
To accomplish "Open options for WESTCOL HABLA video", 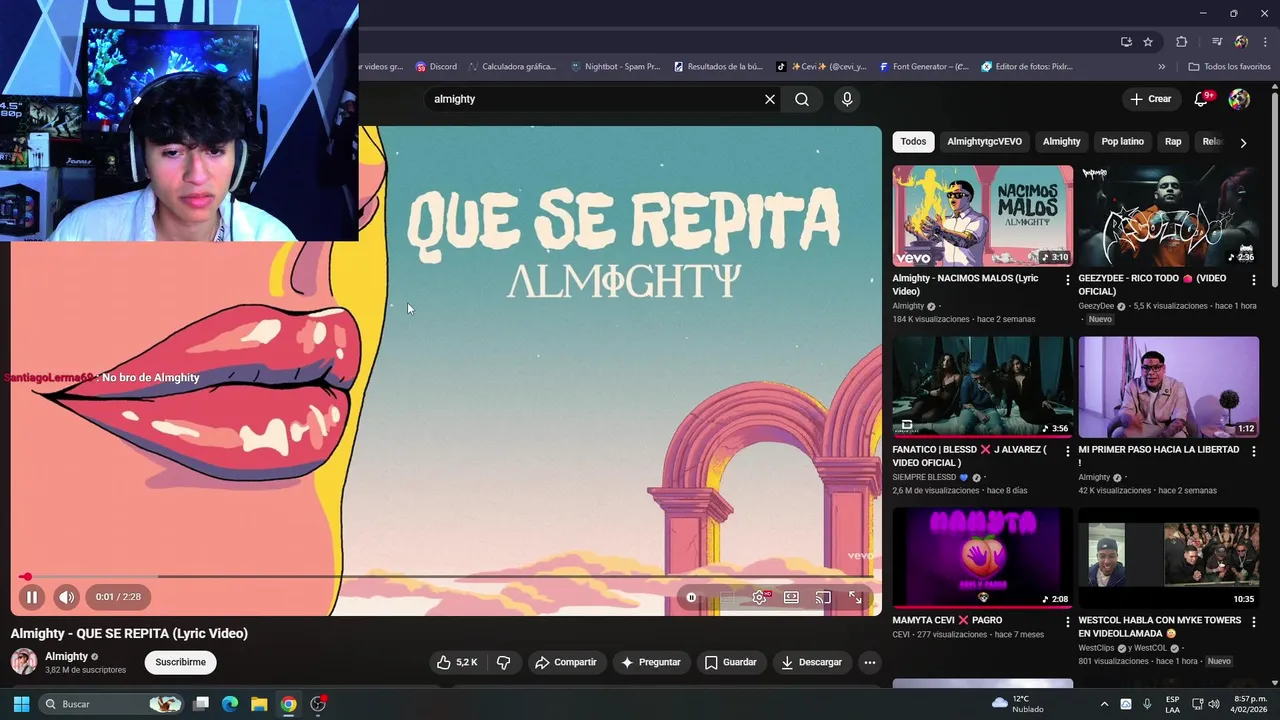I will [1253, 622].
